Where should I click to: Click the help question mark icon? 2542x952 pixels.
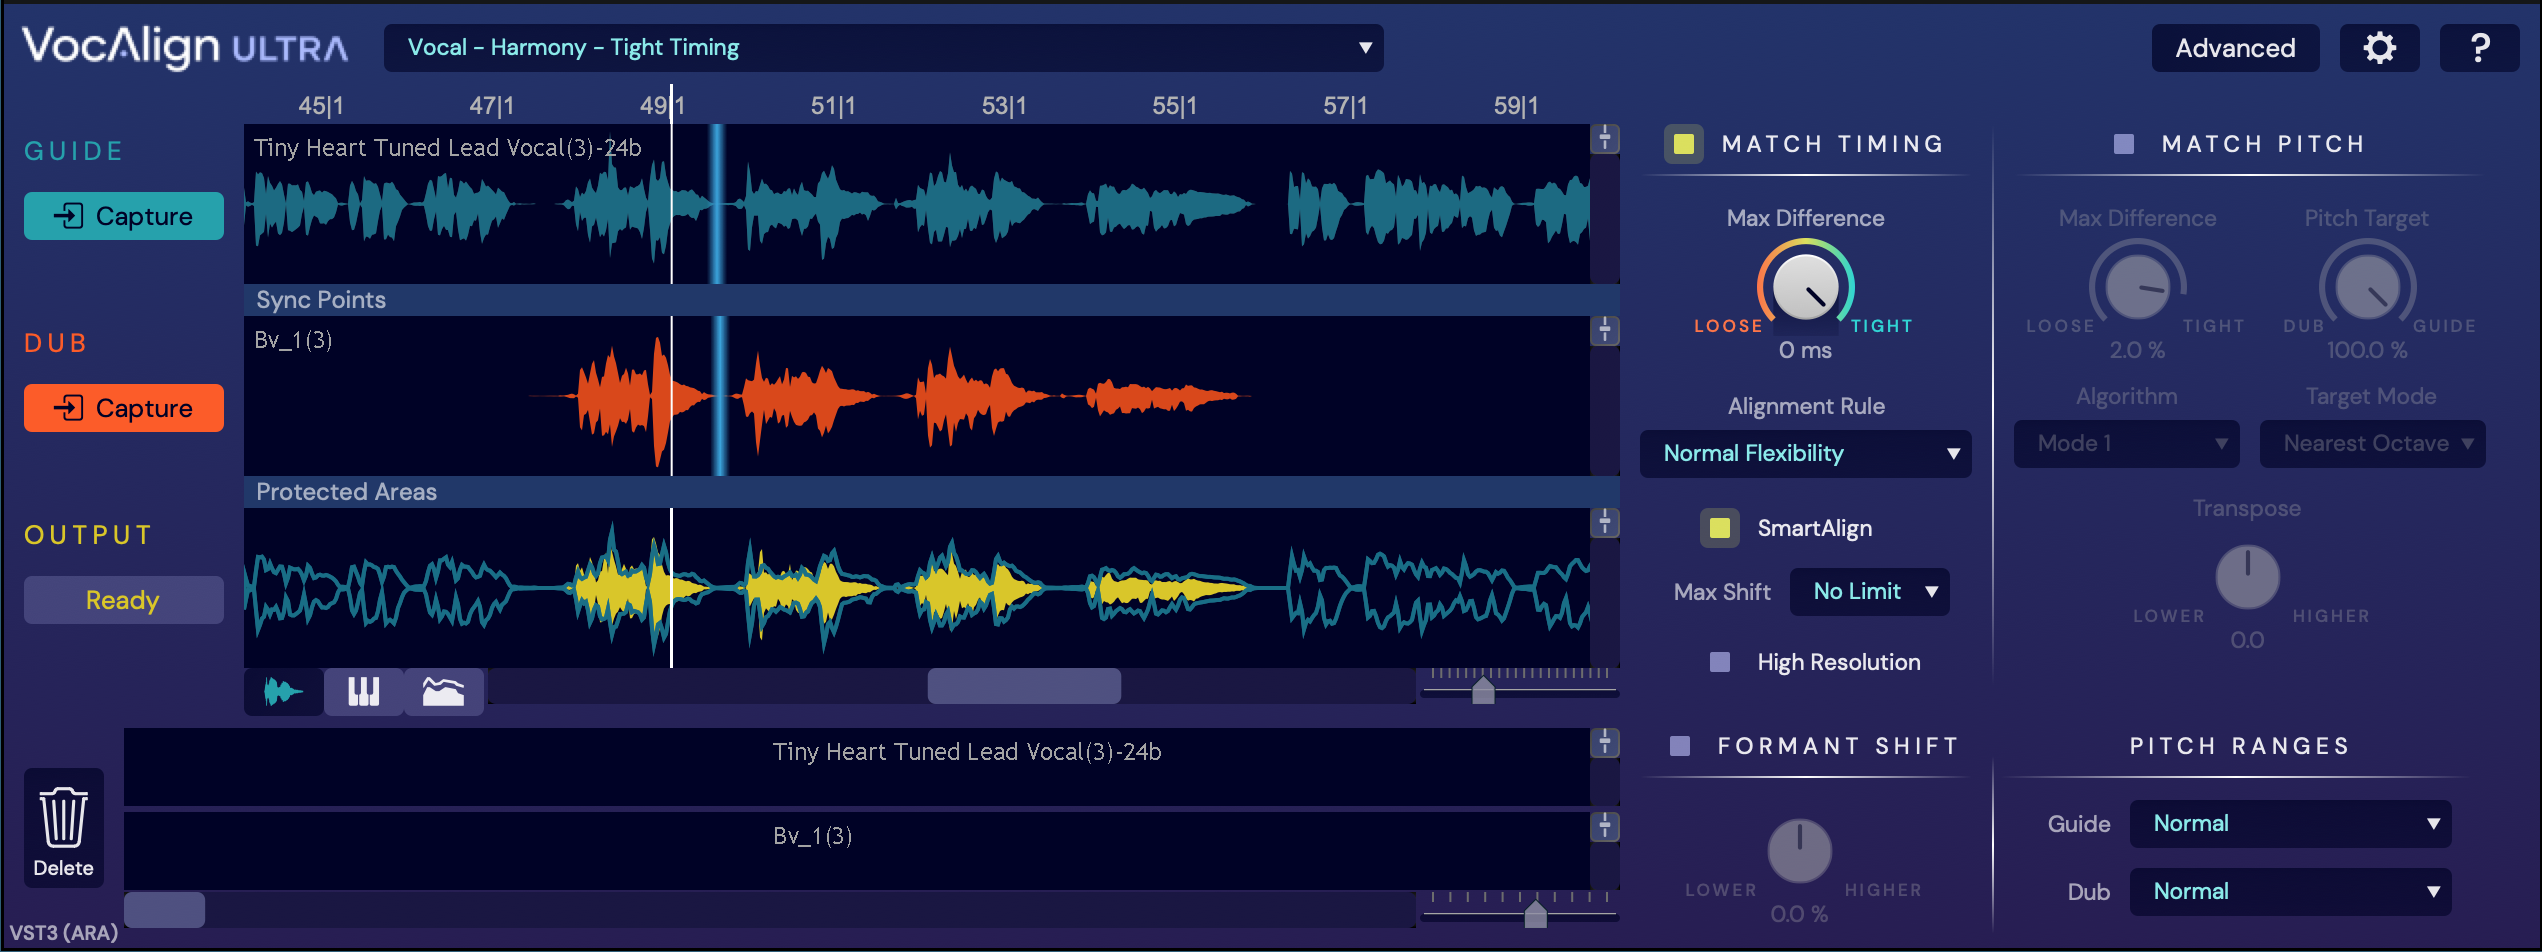pos(2479,48)
